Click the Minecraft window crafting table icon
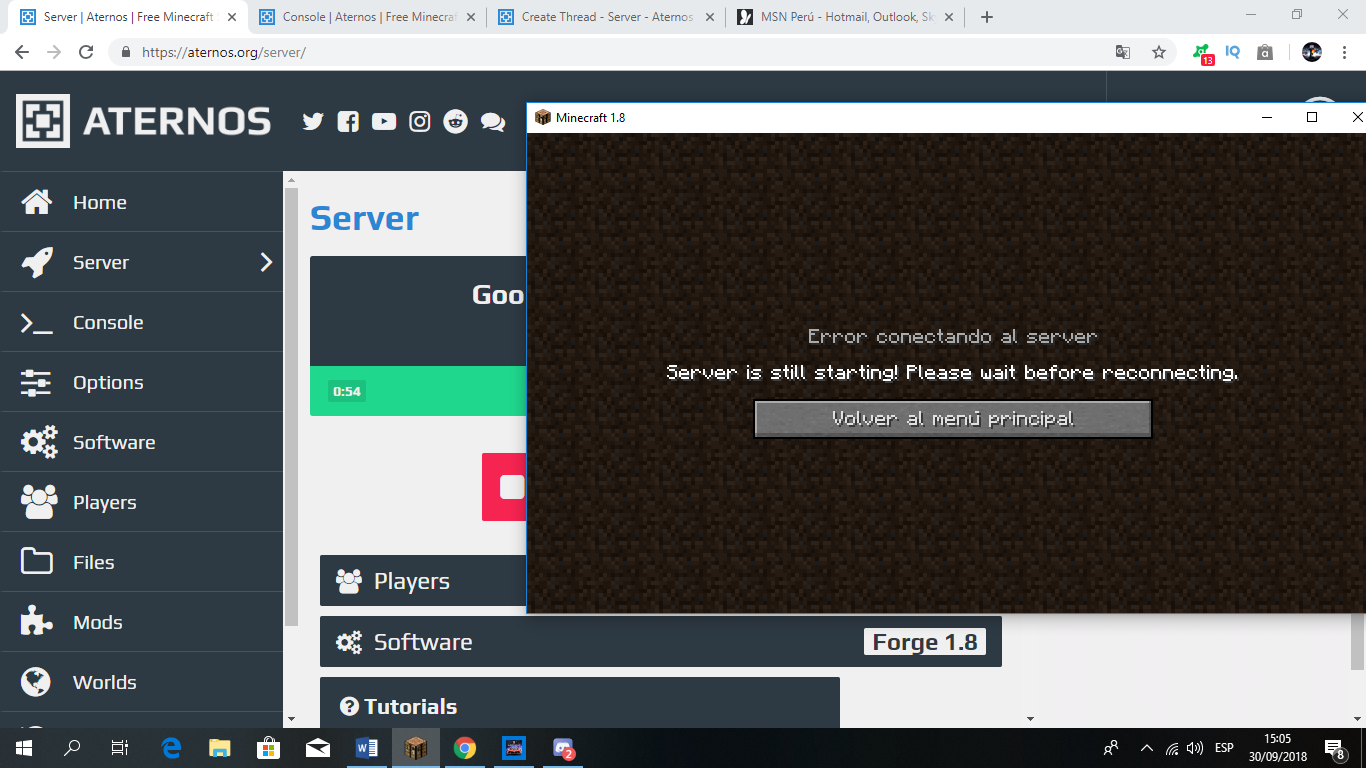Image resolution: width=1366 pixels, height=768 pixels. [x=543, y=117]
